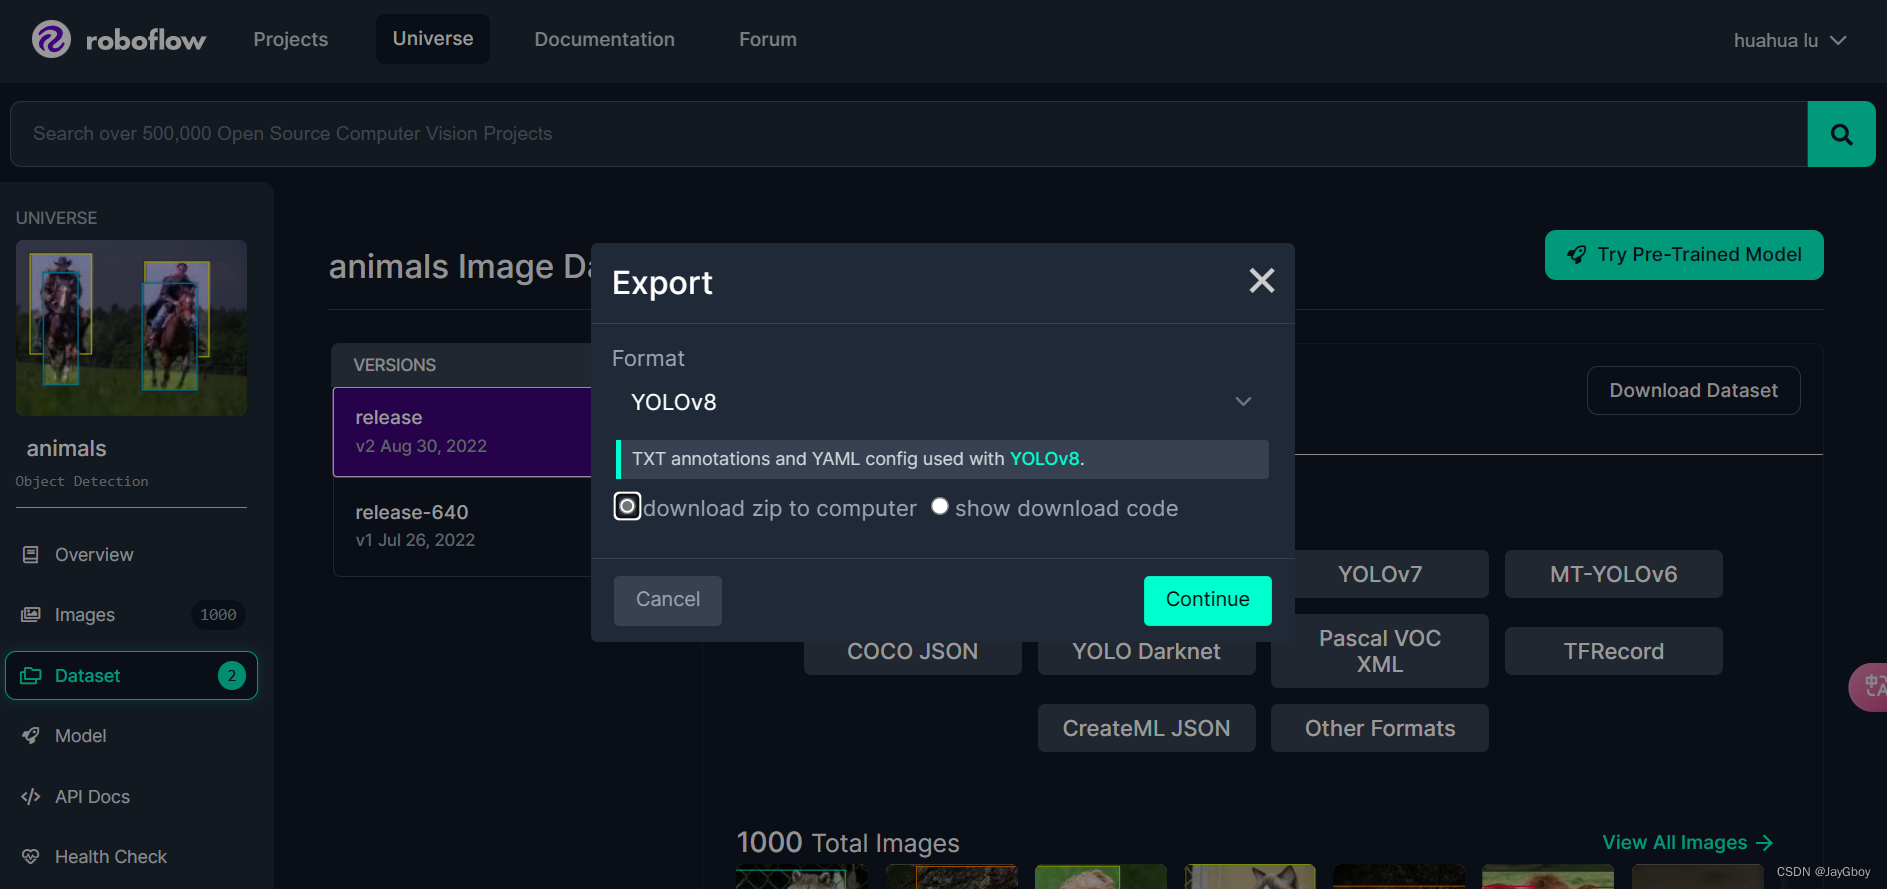Click the API Docs code icon
The width and height of the screenshot is (1887, 889).
click(31, 796)
